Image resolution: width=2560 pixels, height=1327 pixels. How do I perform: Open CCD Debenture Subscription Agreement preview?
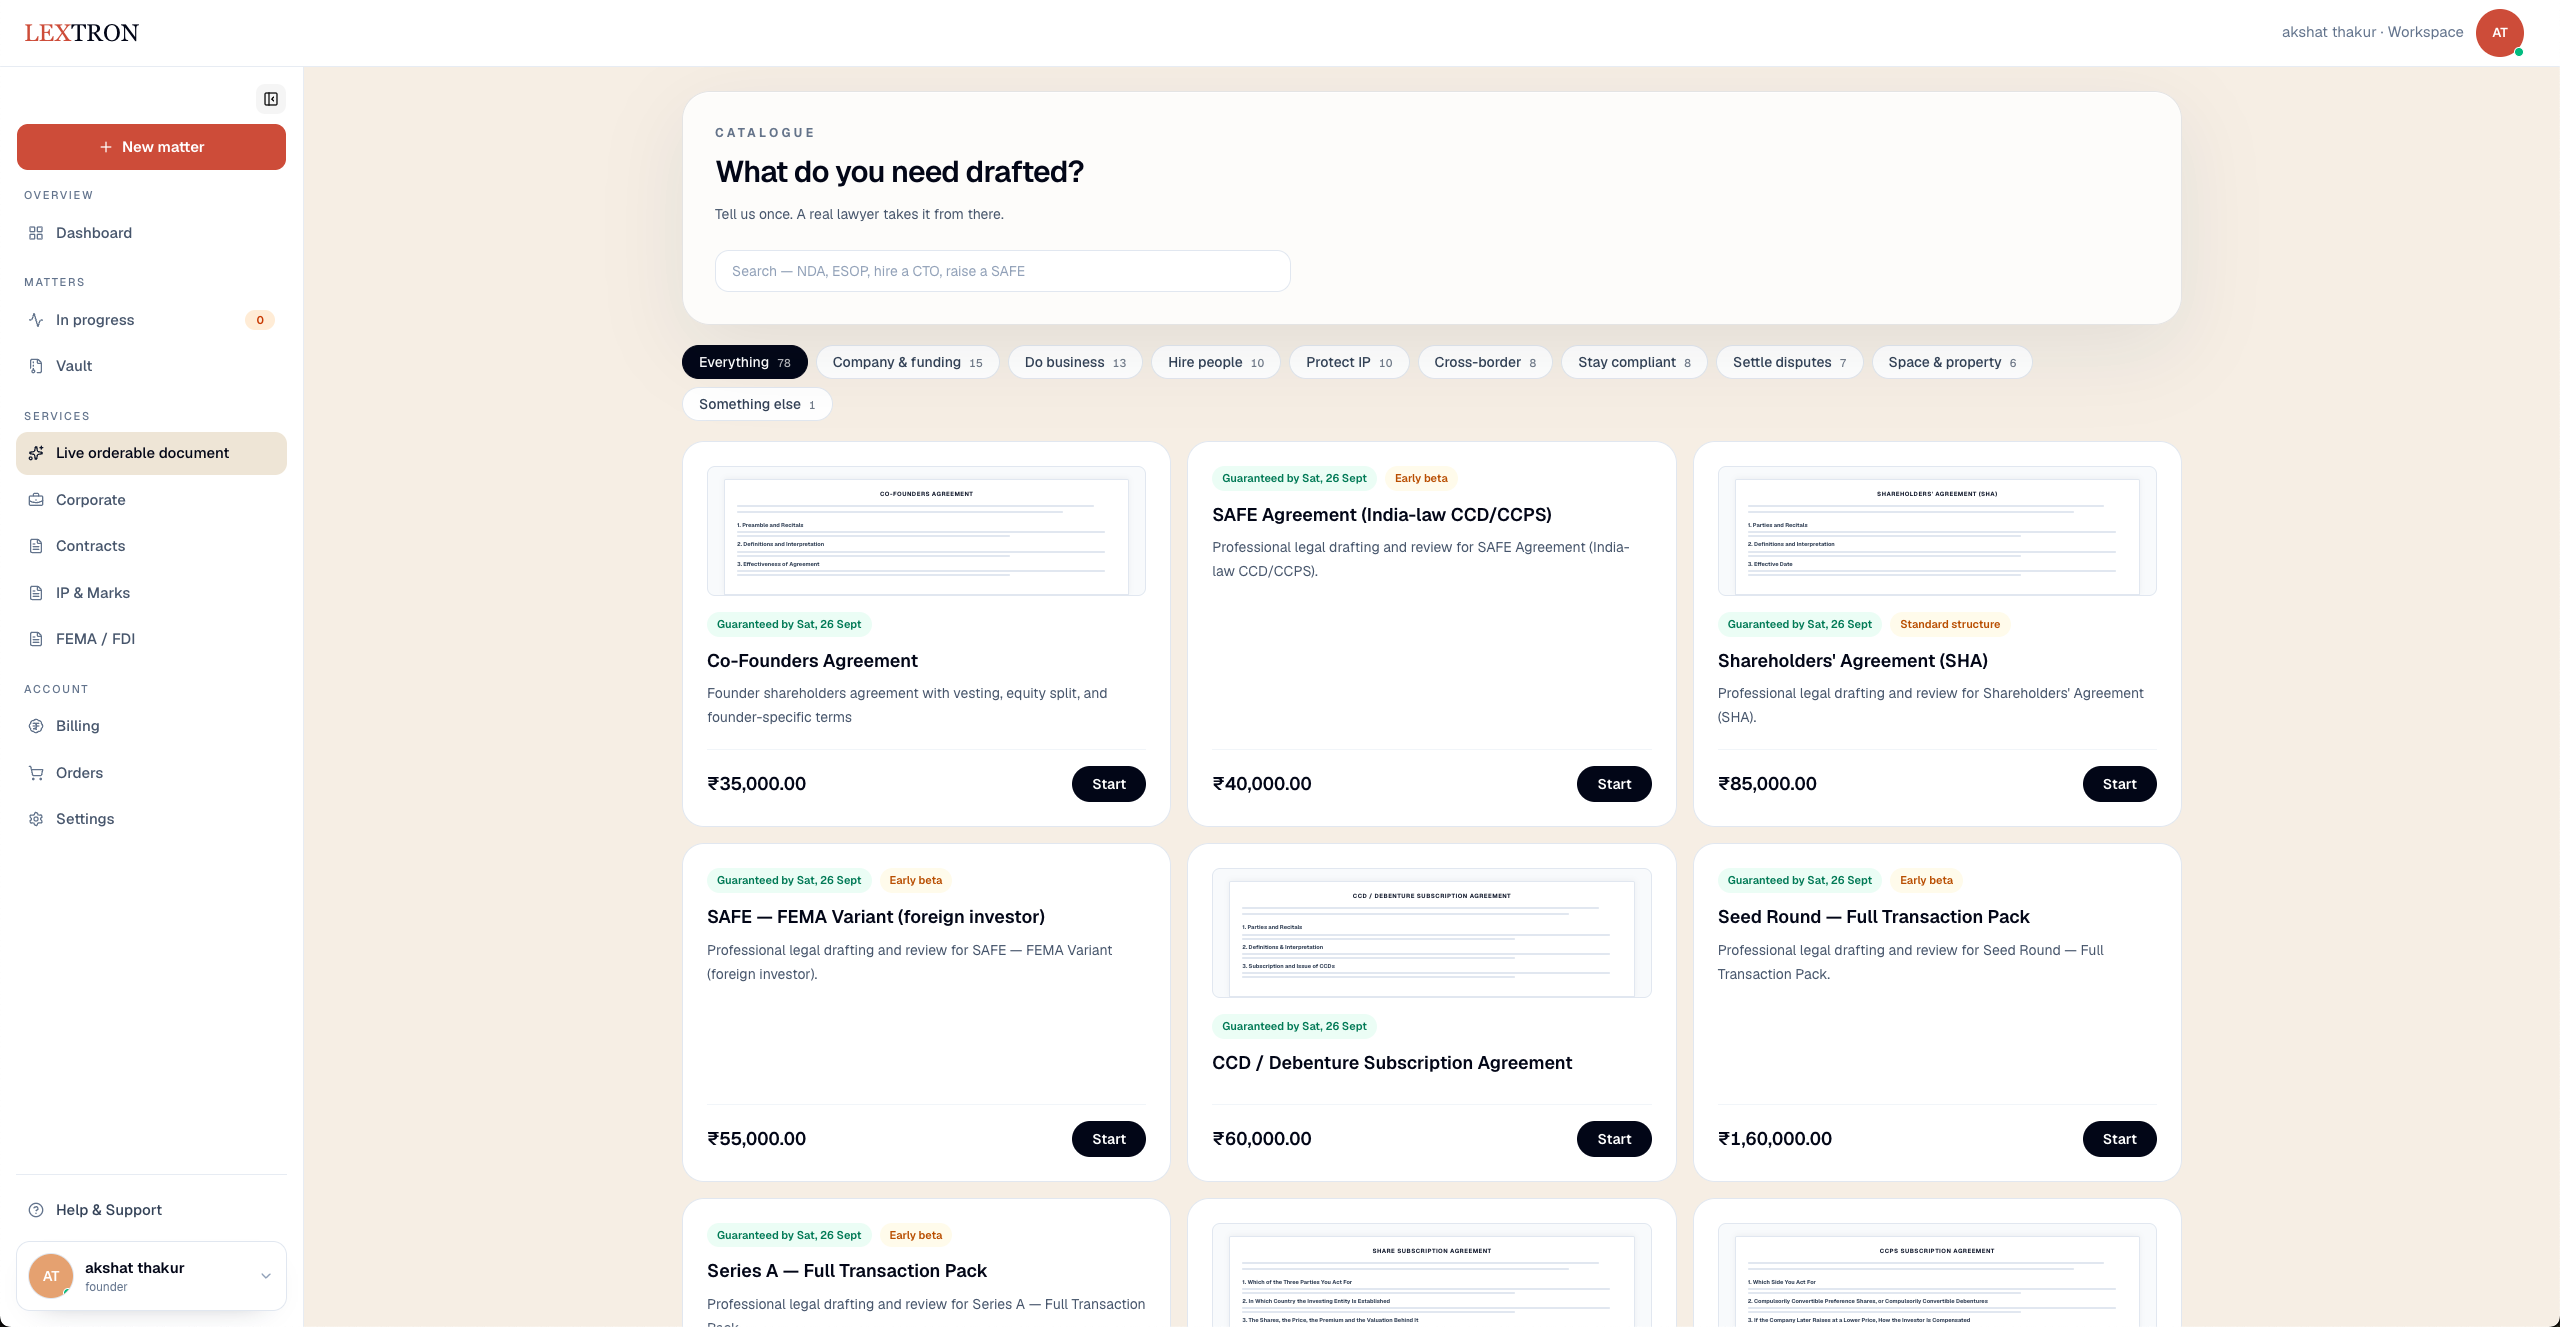[1431, 933]
